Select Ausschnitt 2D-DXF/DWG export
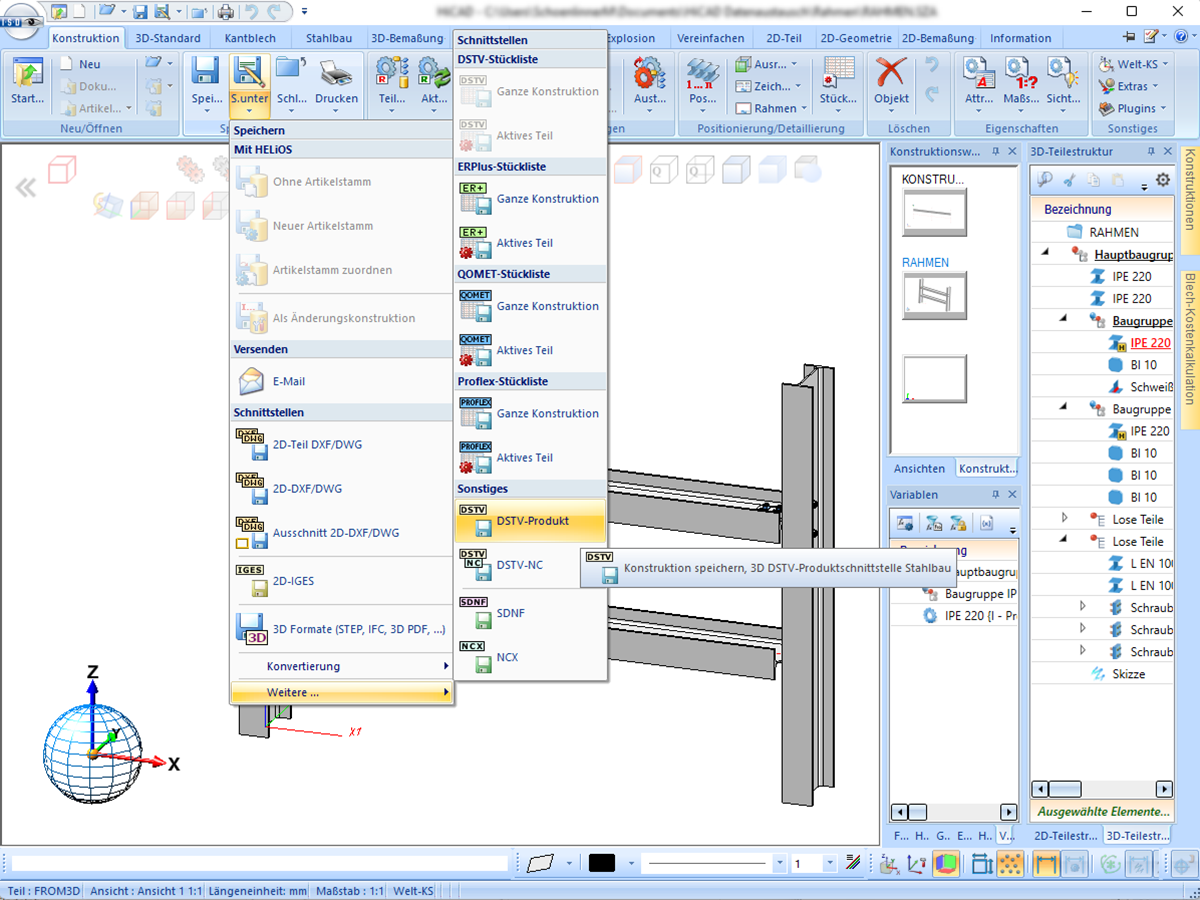 [341, 533]
